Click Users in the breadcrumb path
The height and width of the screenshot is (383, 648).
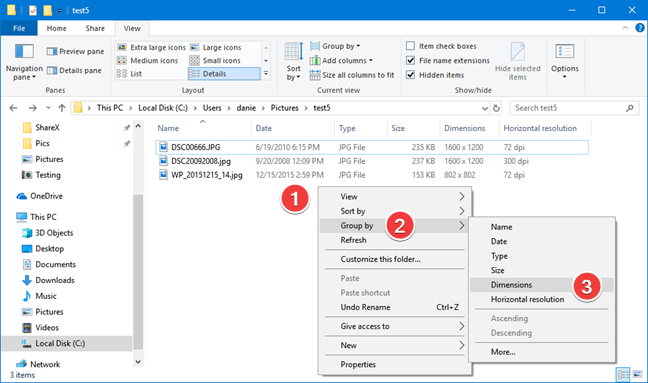[x=212, y=108]
